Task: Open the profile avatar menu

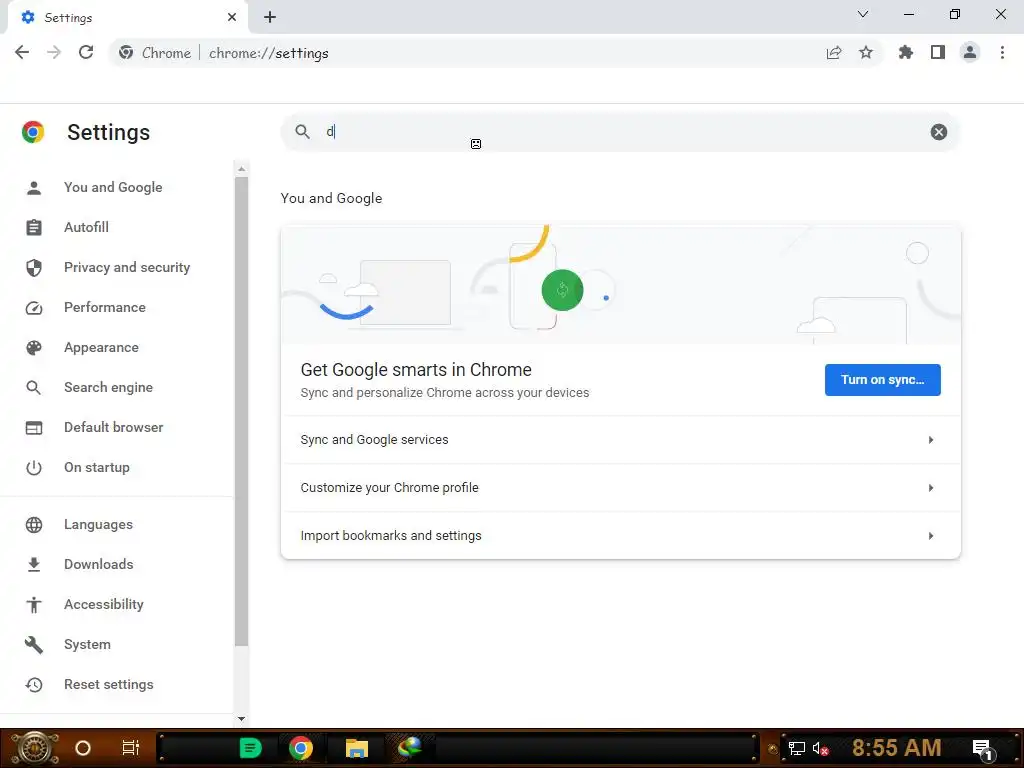Action: pyautogui.click(x=970, y=52)
